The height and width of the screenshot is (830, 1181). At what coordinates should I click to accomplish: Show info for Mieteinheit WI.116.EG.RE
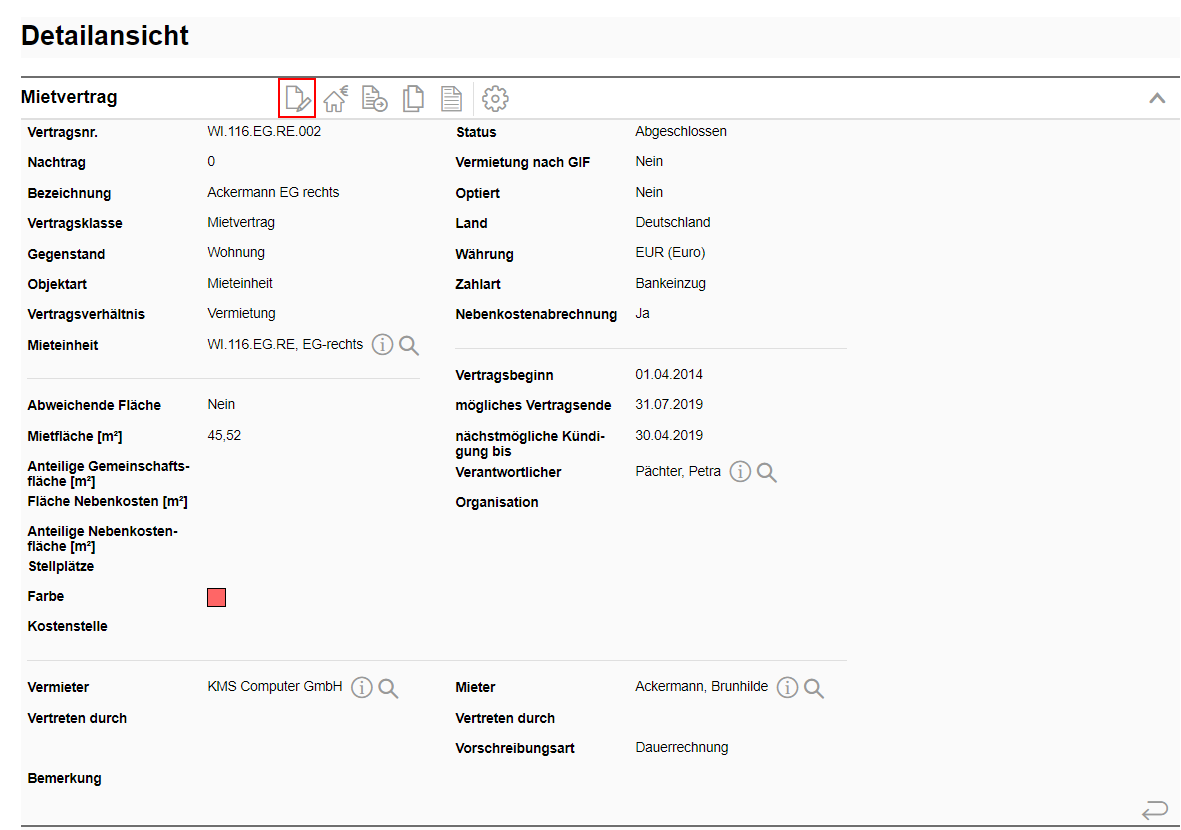382,345
